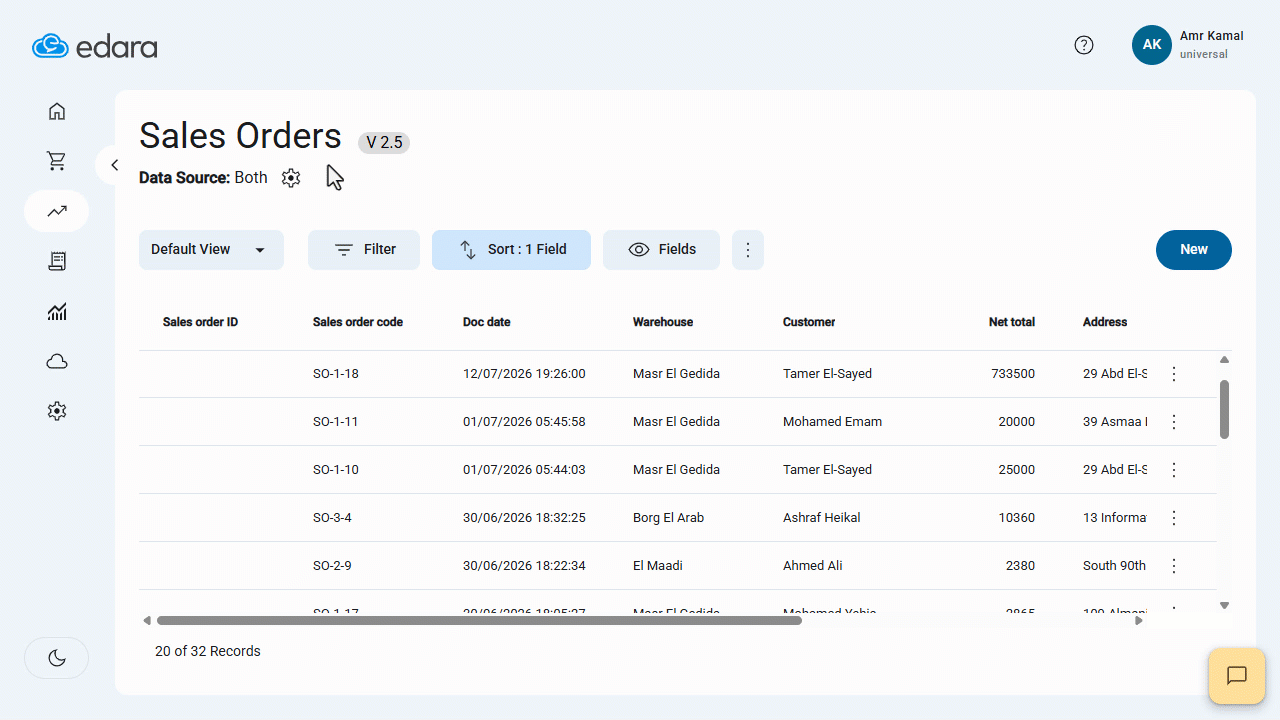Click the edara logo
The image size is (1280, 720).
(x=95, y=46)
